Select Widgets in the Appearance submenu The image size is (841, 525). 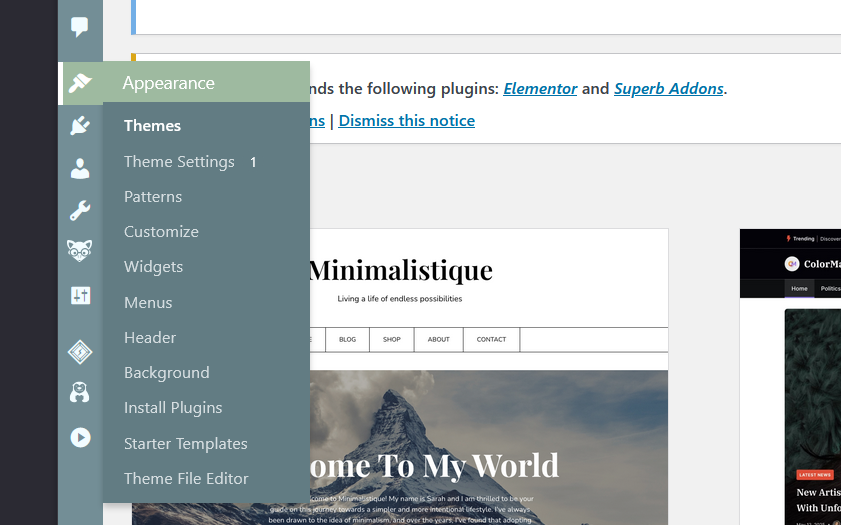point(153,267)
